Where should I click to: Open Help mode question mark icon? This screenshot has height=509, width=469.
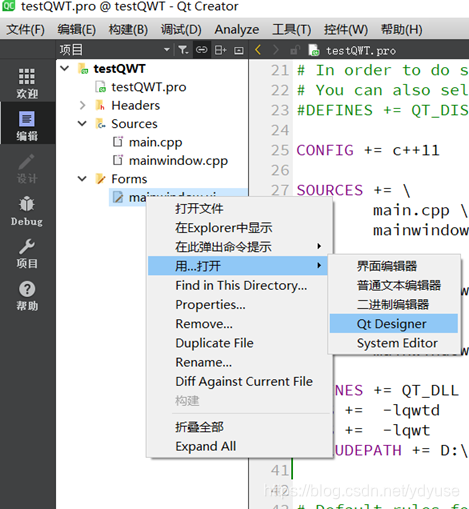(27, 296)
